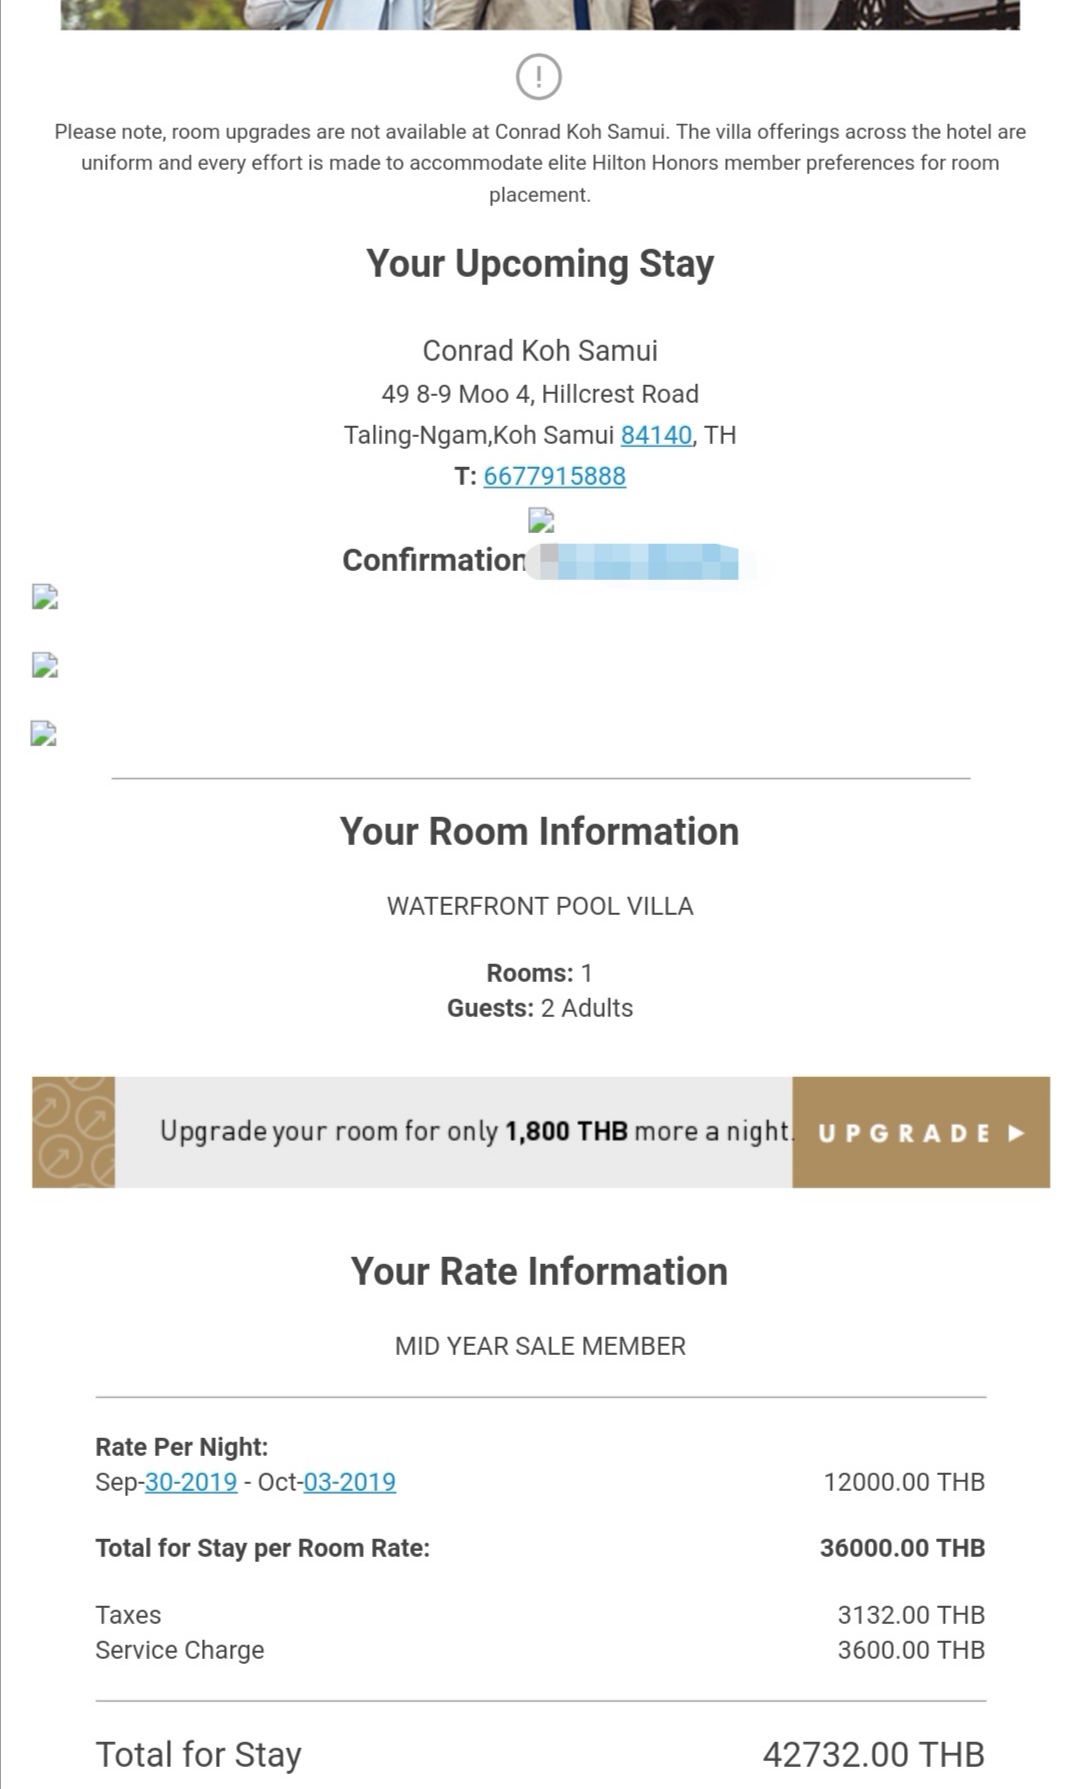Click the header photo at top
The height and width of the screenshot is (1789, 1080).
point(540,14)
